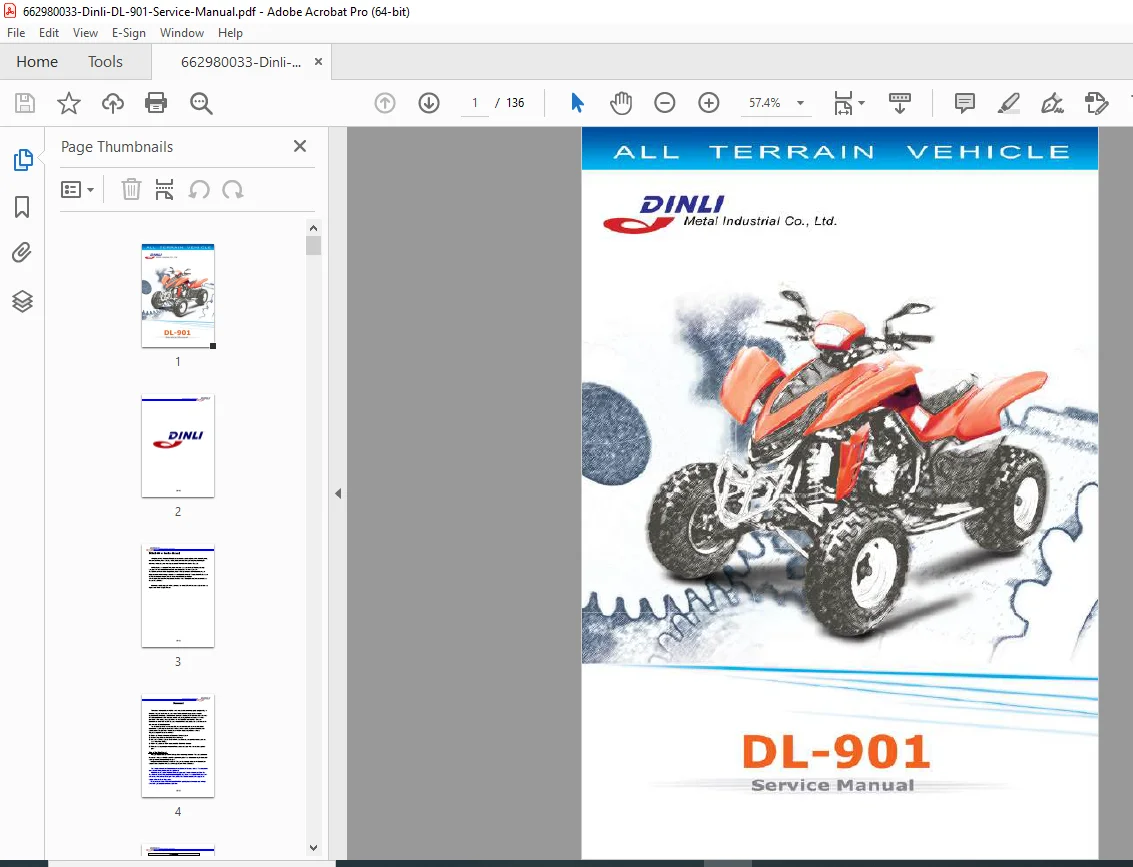This screenshot has width=1133, height=867.
Task: Go to previous page arrow
Action: (x=385, y=103)
